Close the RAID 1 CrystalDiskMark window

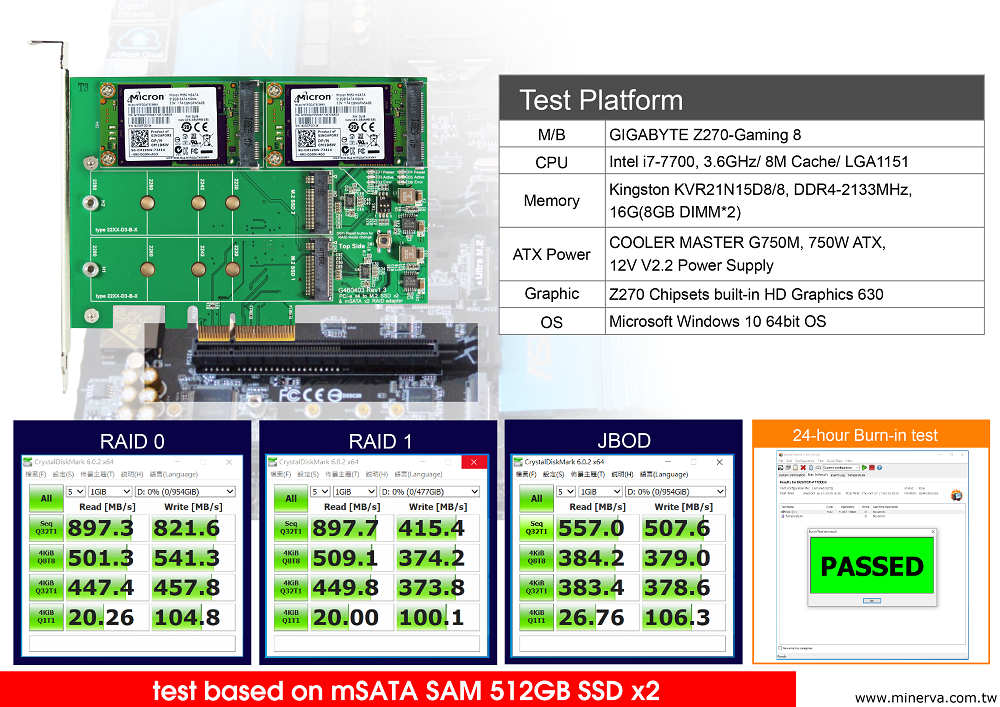pos(473,462)
